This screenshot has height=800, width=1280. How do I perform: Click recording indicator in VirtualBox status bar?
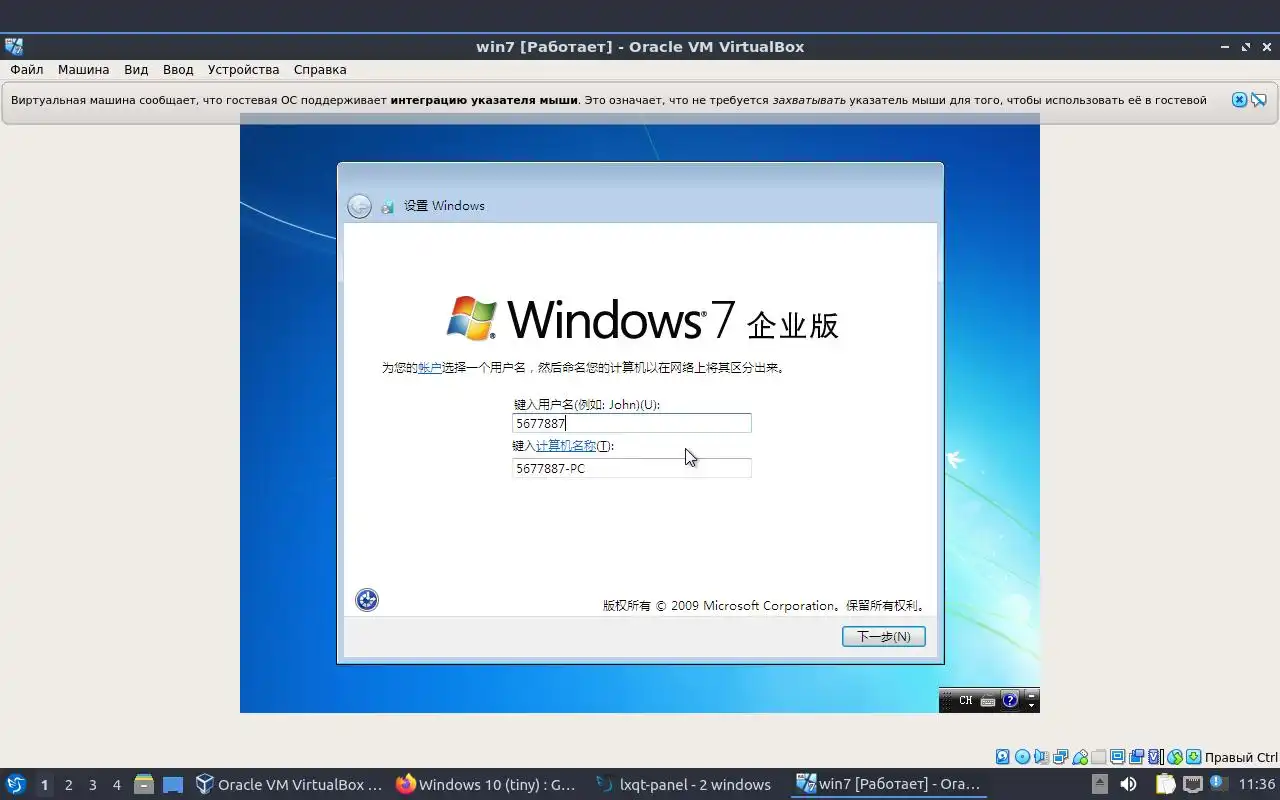(x=1136, y=757)
